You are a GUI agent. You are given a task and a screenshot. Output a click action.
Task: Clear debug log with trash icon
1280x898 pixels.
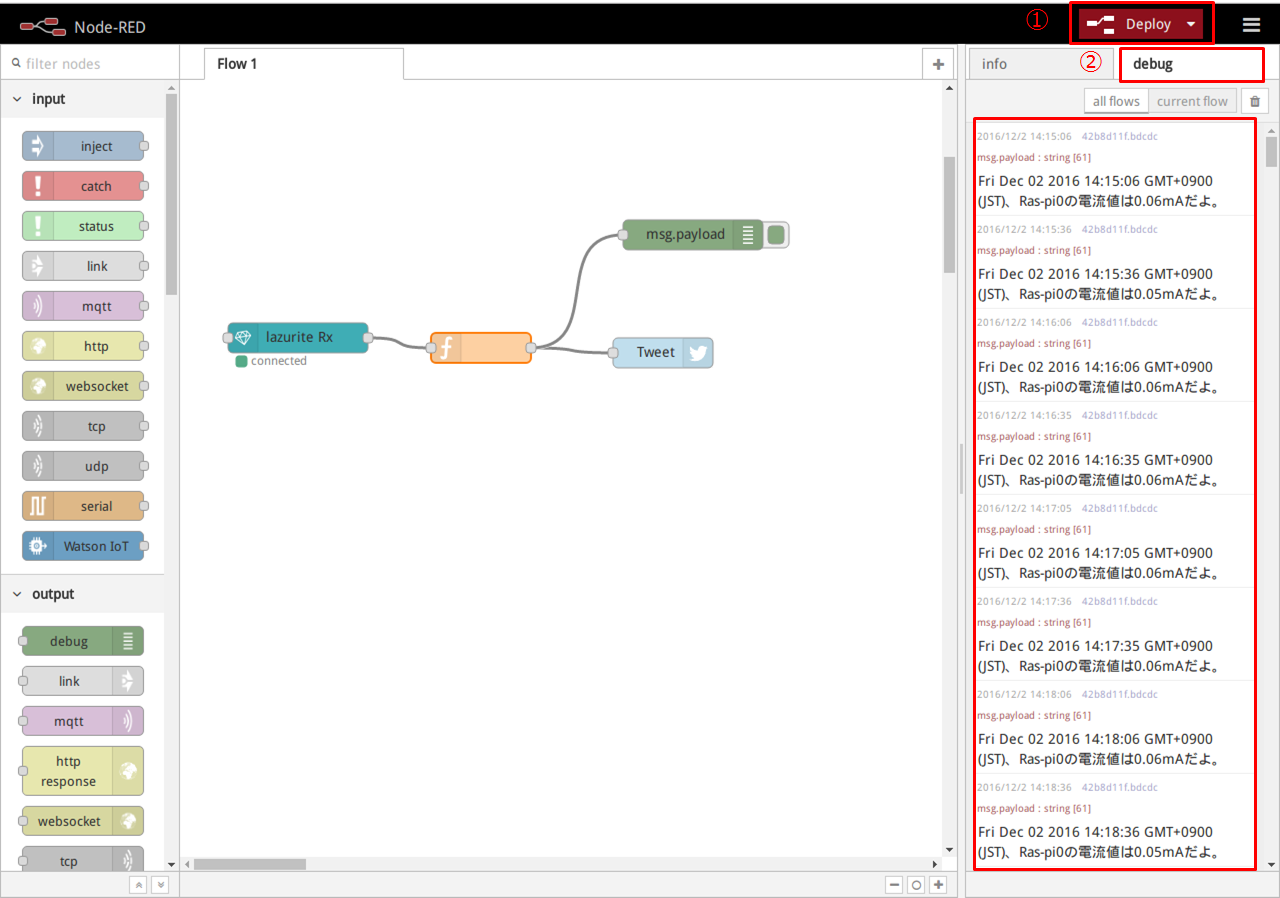1255,101
